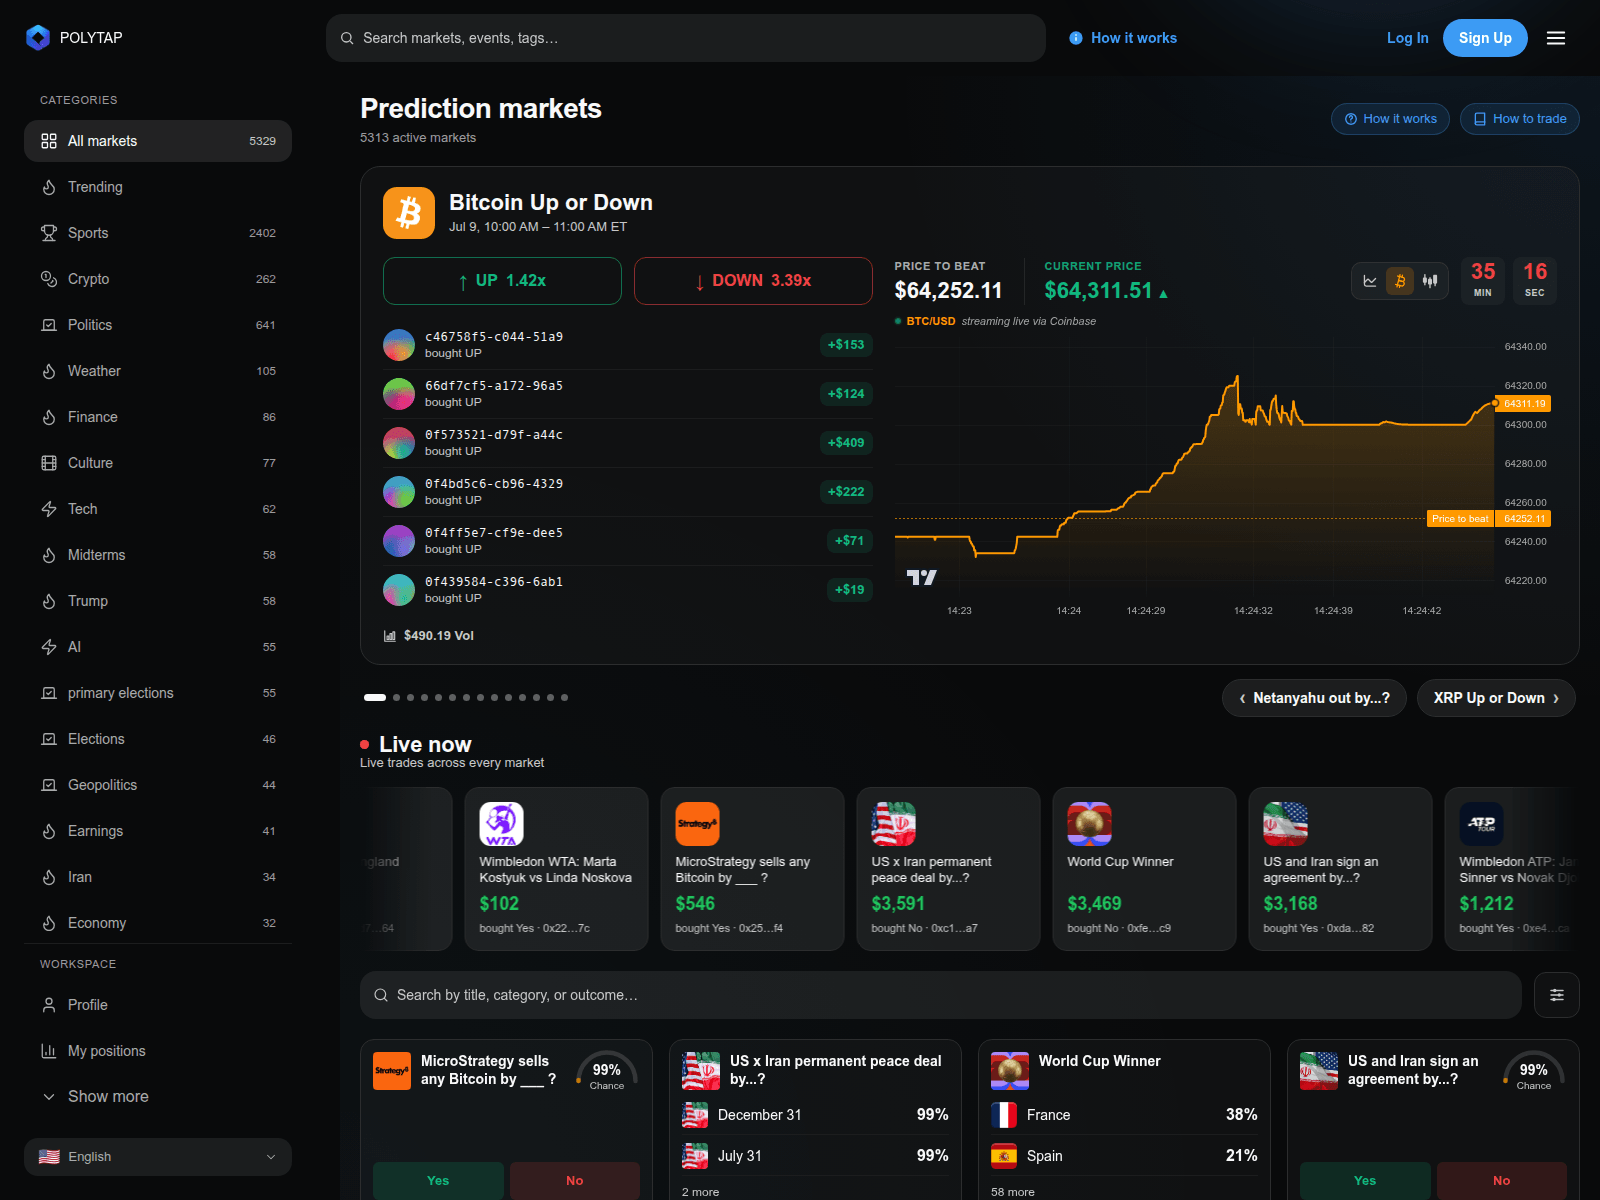1600x1200 pixels.
Task: Click No on US and Iran agreement
Action: (x=1502, y=1181)
